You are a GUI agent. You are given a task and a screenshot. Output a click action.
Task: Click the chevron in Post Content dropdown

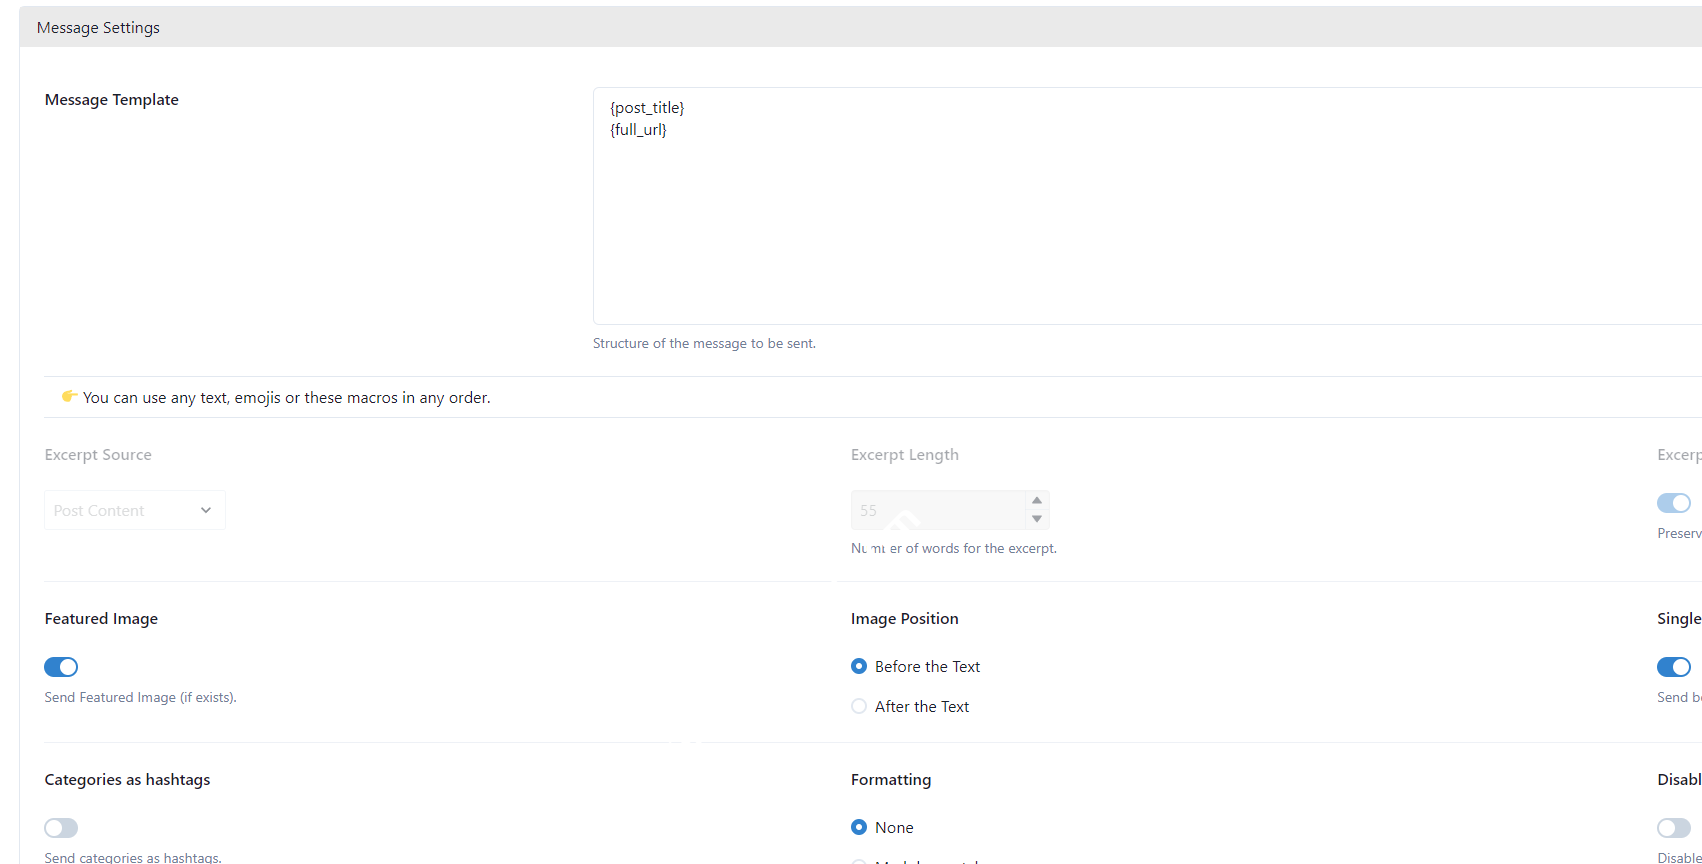[x=206, y=510]
